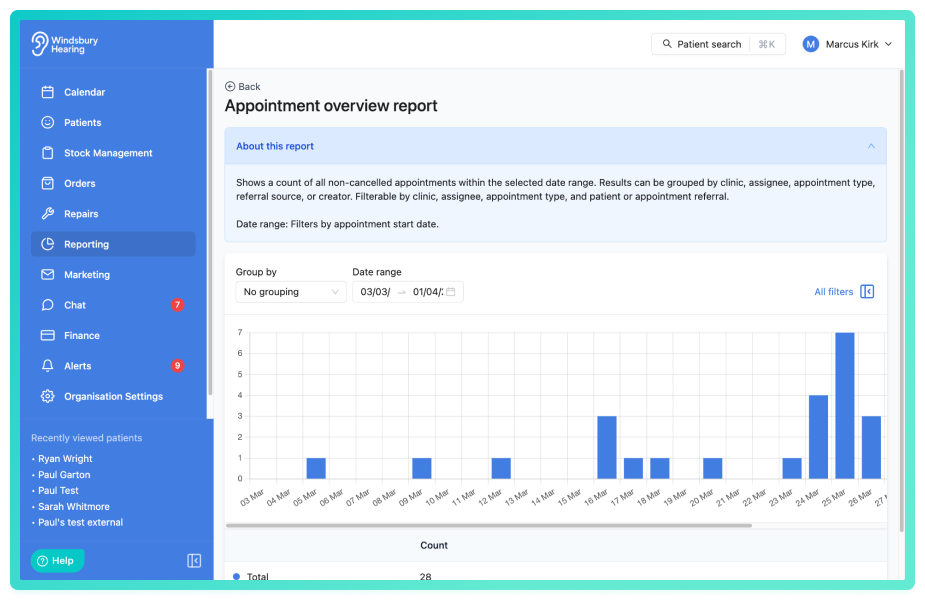Viewport: 925px width, 600px height.
Task: Click the chart horizontal scrollbar
Action: [x=488, y=525]
